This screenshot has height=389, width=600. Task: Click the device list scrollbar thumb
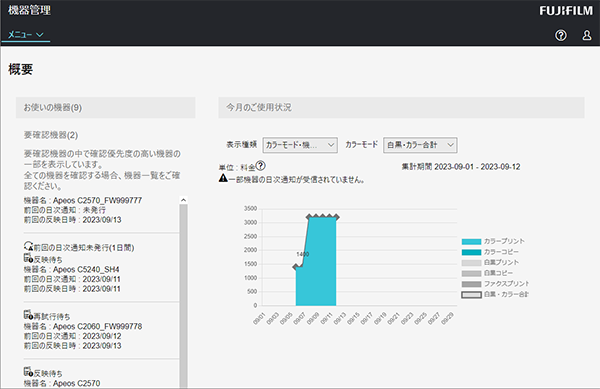click(x=183, y=296)
